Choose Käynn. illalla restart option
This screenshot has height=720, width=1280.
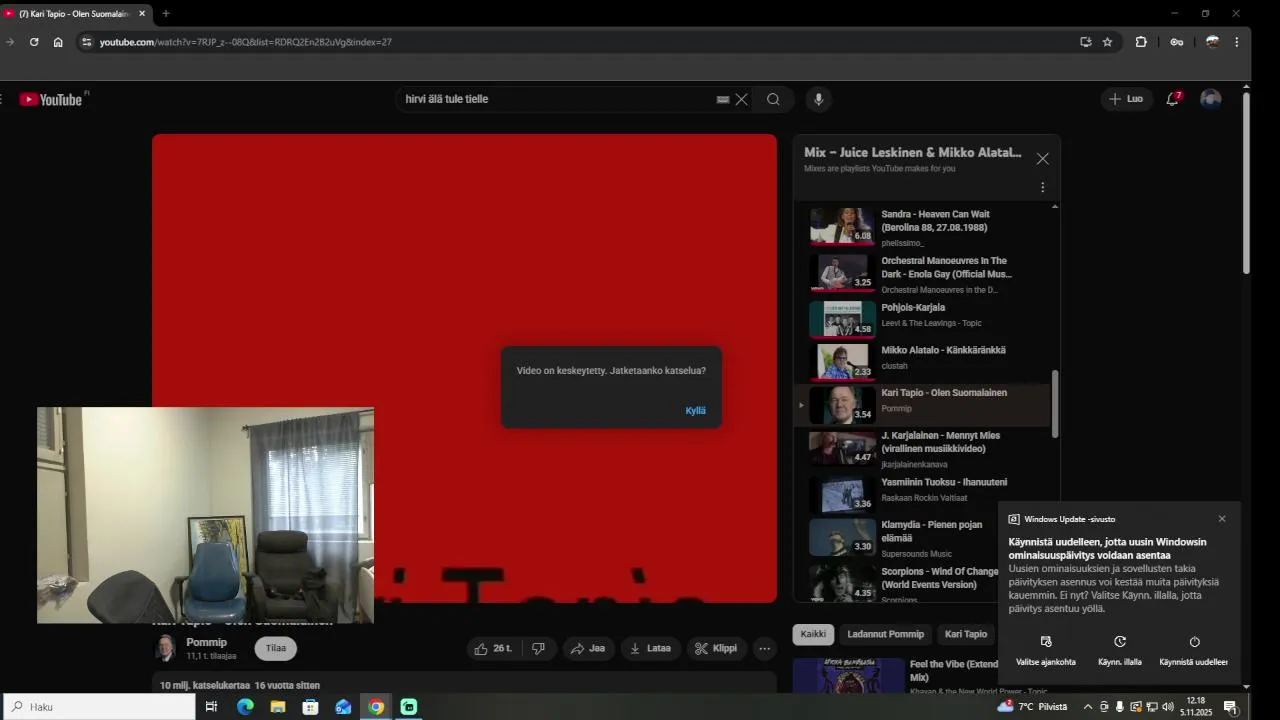[x=1120, y=651]
